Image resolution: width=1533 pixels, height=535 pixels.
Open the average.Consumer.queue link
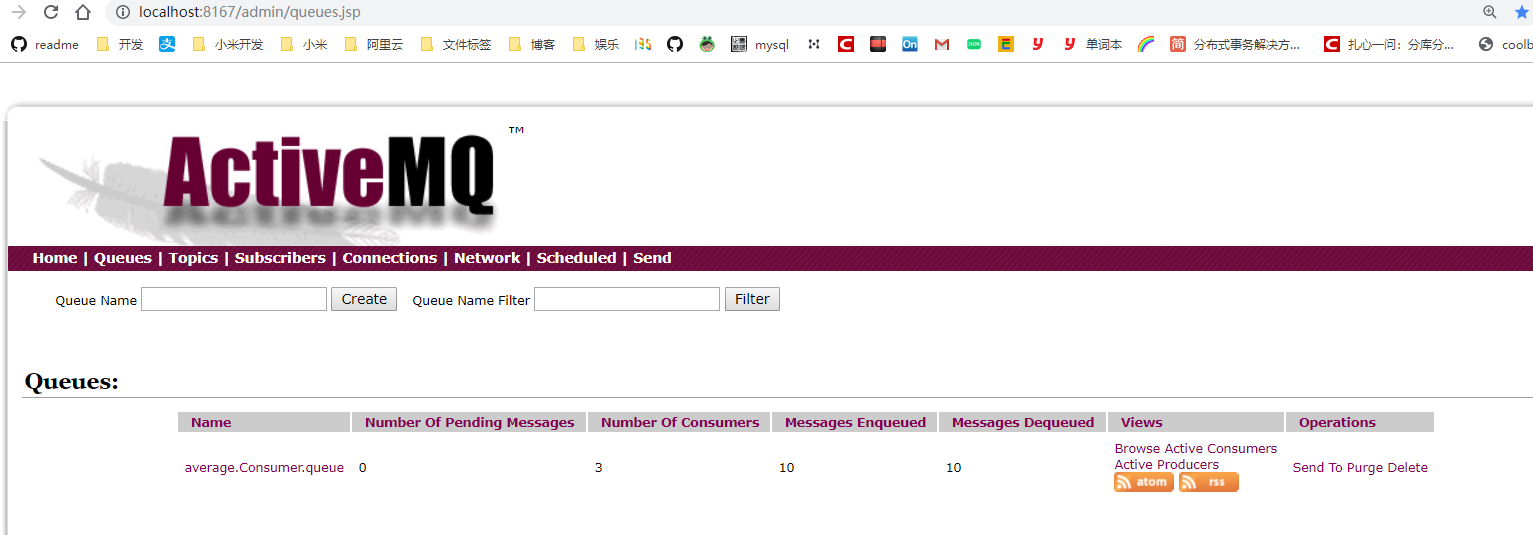(x=264, y=468)
